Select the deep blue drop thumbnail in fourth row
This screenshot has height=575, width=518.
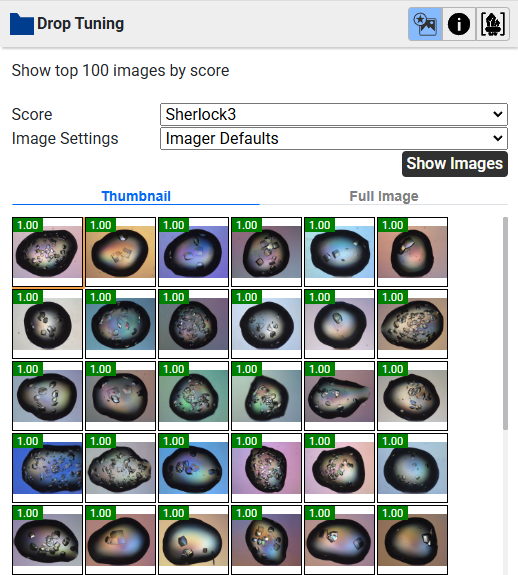click(x=47, y=468)
